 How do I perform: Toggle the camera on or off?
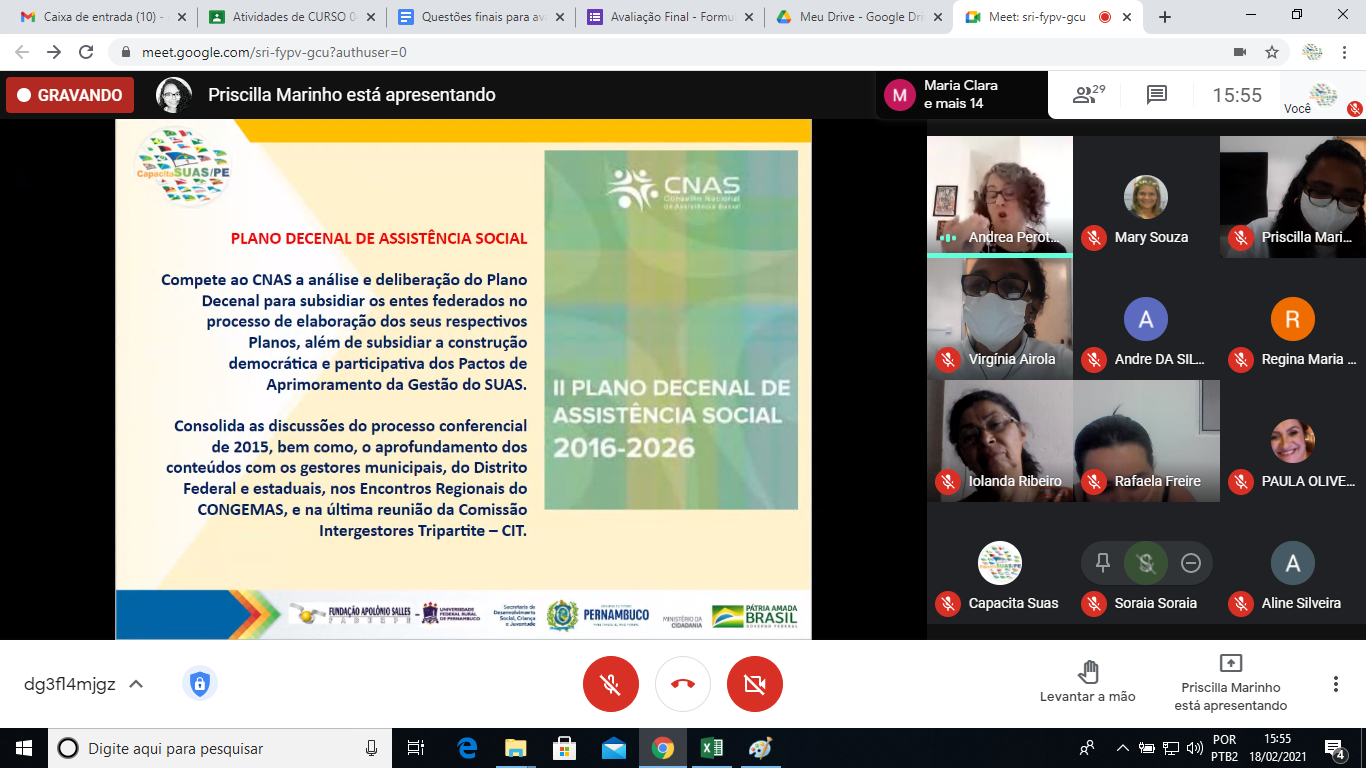pos(755,684)
